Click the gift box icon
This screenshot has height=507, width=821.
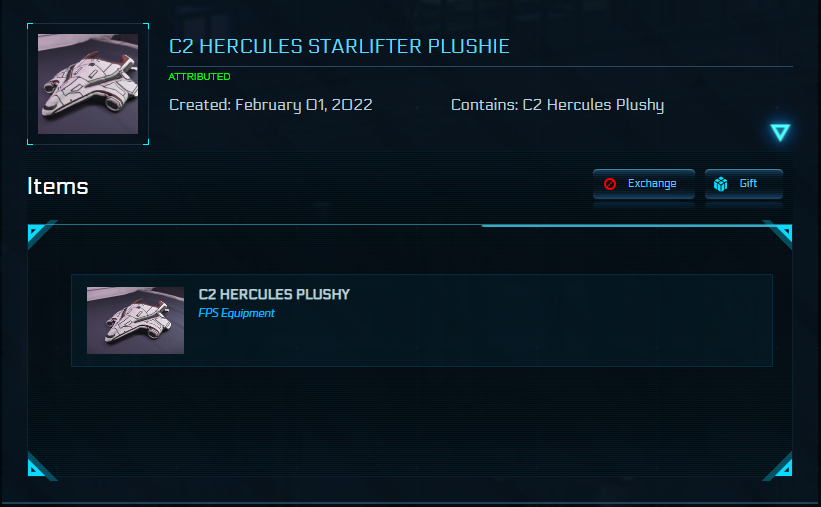720,184
